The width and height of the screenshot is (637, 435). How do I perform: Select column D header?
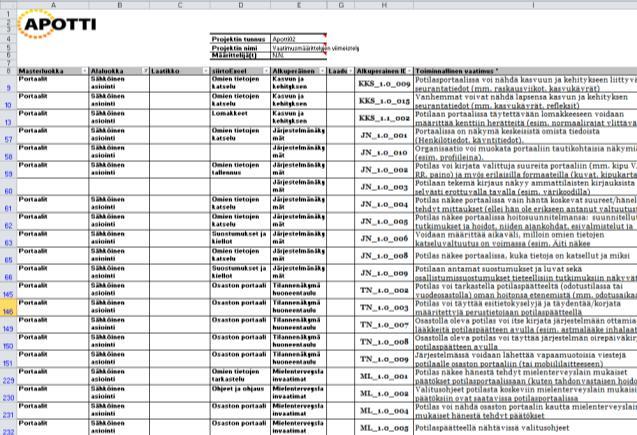240,5
